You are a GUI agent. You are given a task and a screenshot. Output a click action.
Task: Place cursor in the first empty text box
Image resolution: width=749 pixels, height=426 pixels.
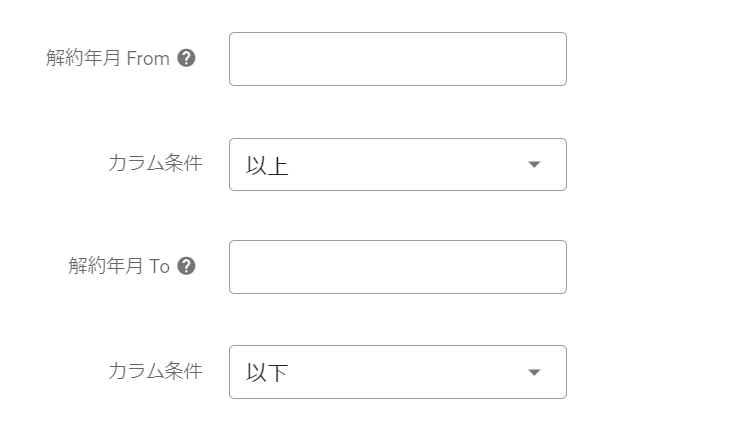[x=397, y=59]
